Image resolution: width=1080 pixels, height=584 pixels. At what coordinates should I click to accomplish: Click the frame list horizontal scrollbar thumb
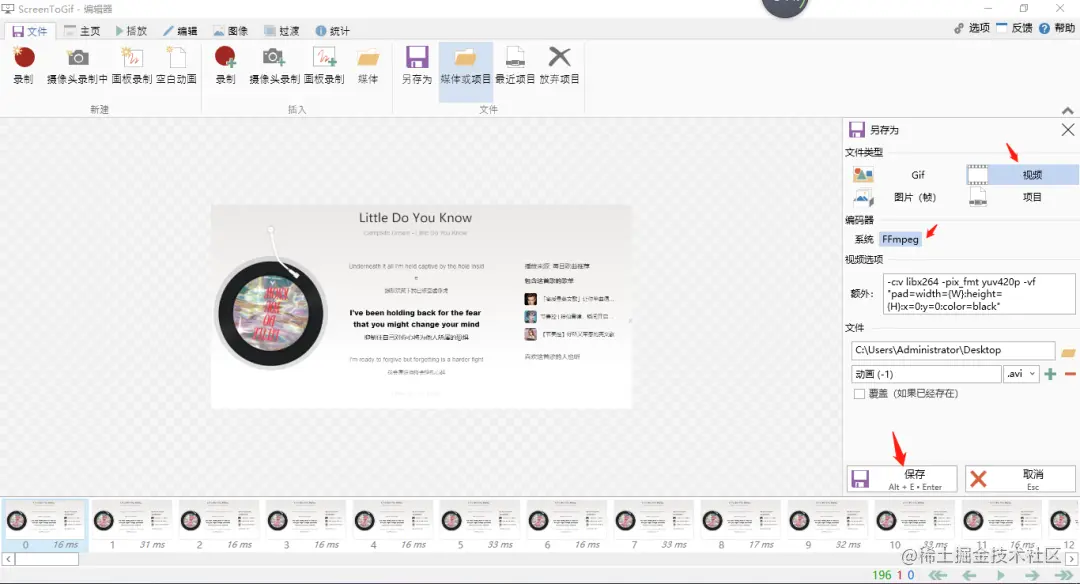pos(47,559)
